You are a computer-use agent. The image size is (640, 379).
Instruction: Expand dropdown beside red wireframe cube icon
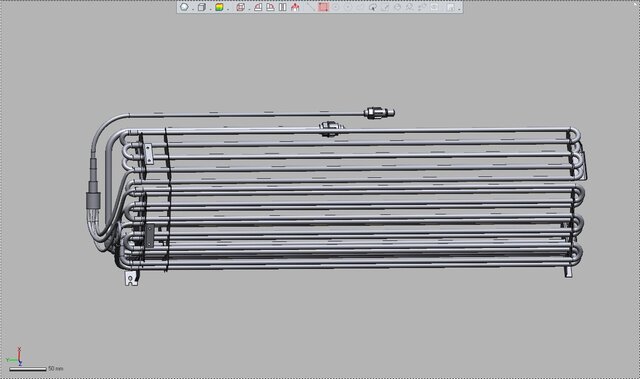(249, 9)
